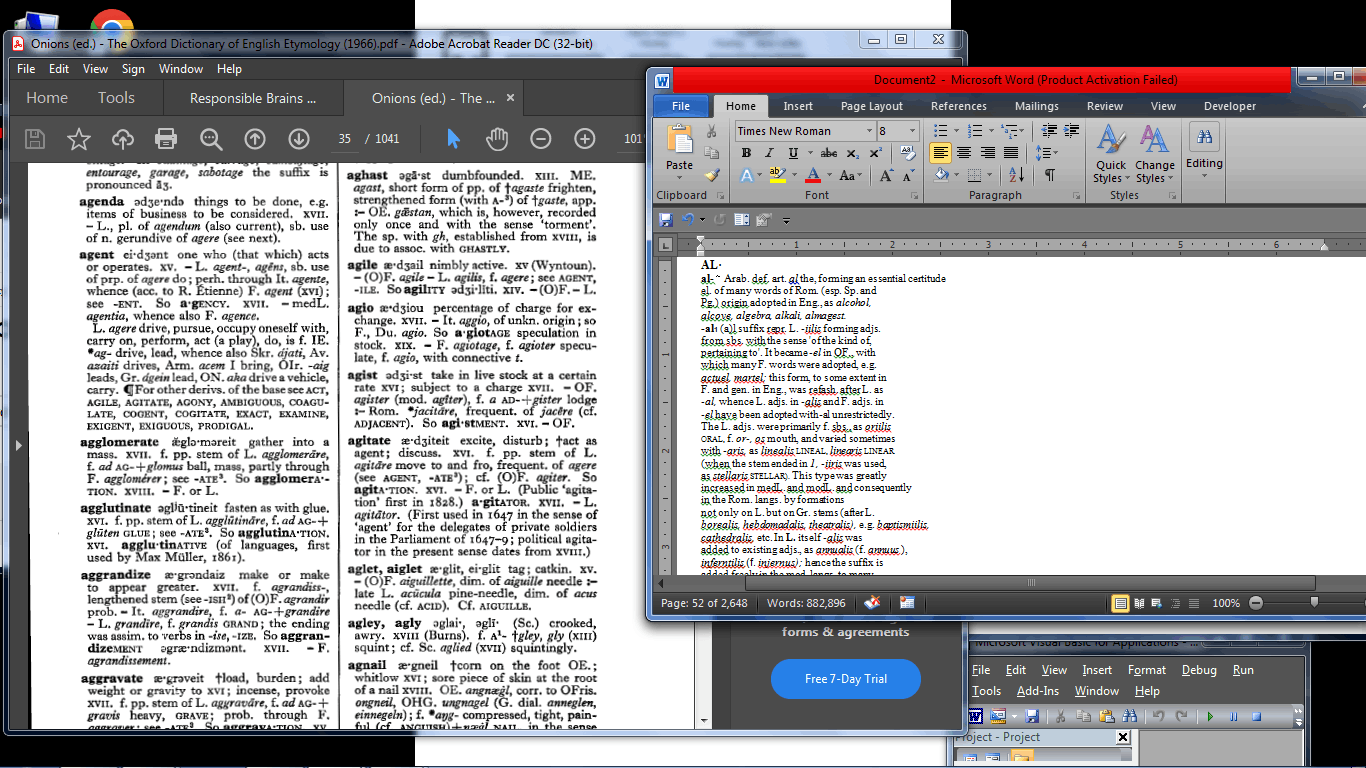The width and height of the screenshot is (1366, 768).
Task: Toggle Subscript in Word Font group
Action: coord(853,153)
